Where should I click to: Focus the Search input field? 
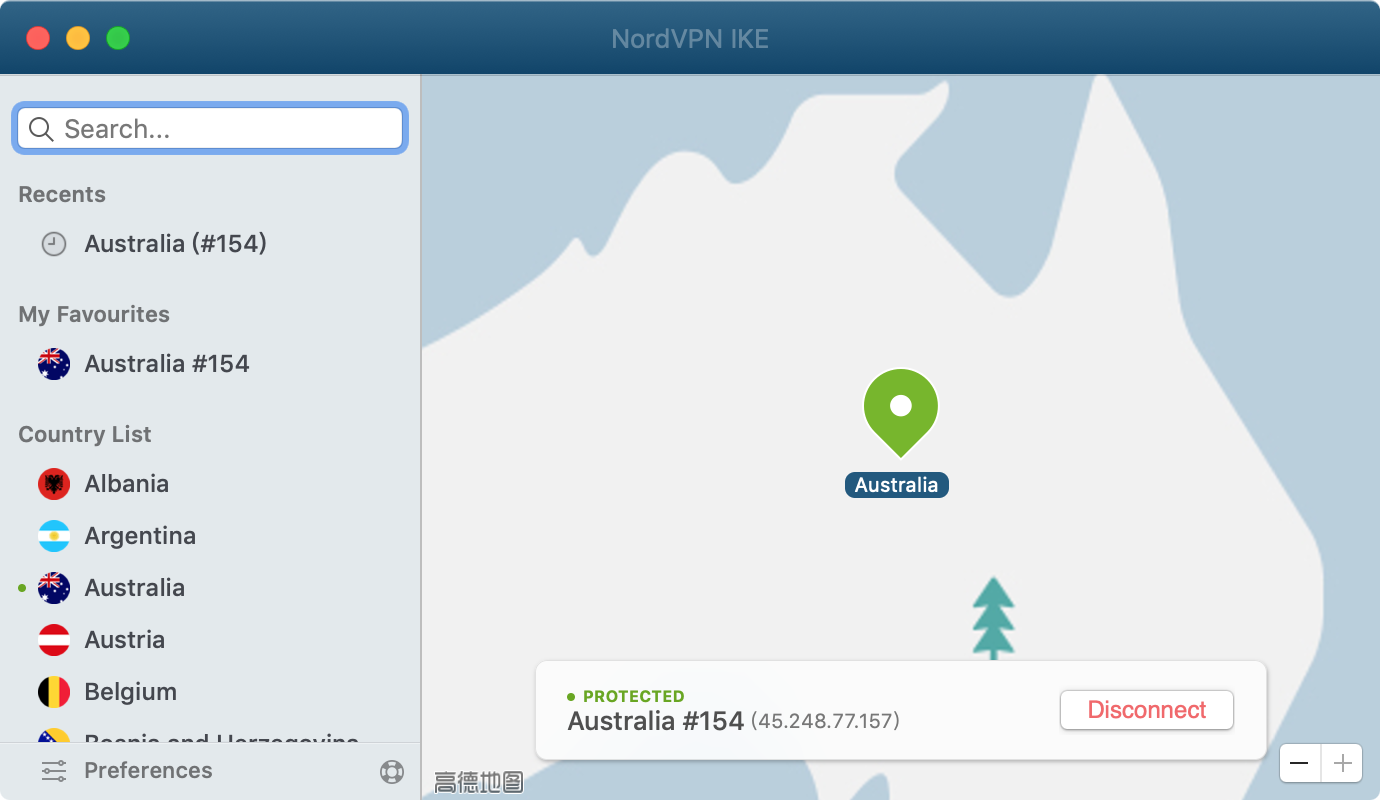(210, 129)
